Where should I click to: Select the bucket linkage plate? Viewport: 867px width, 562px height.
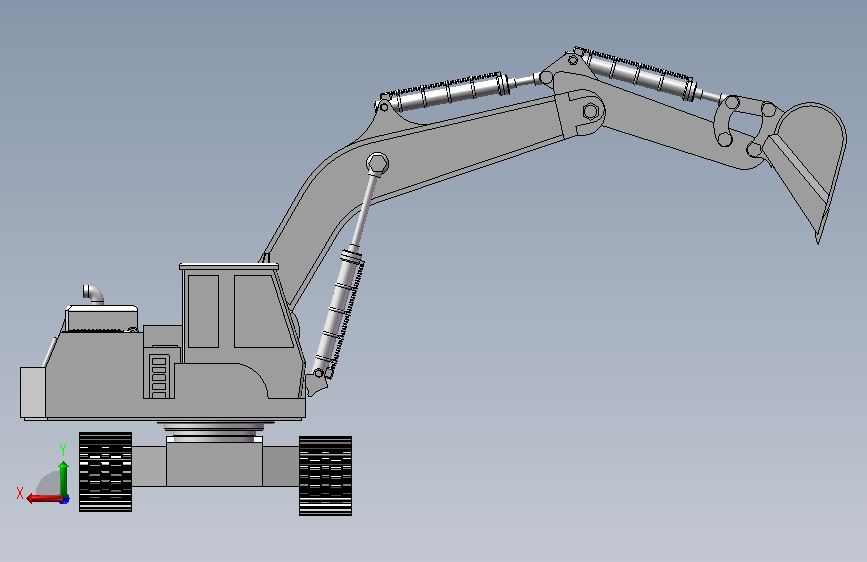coord(725,123)
